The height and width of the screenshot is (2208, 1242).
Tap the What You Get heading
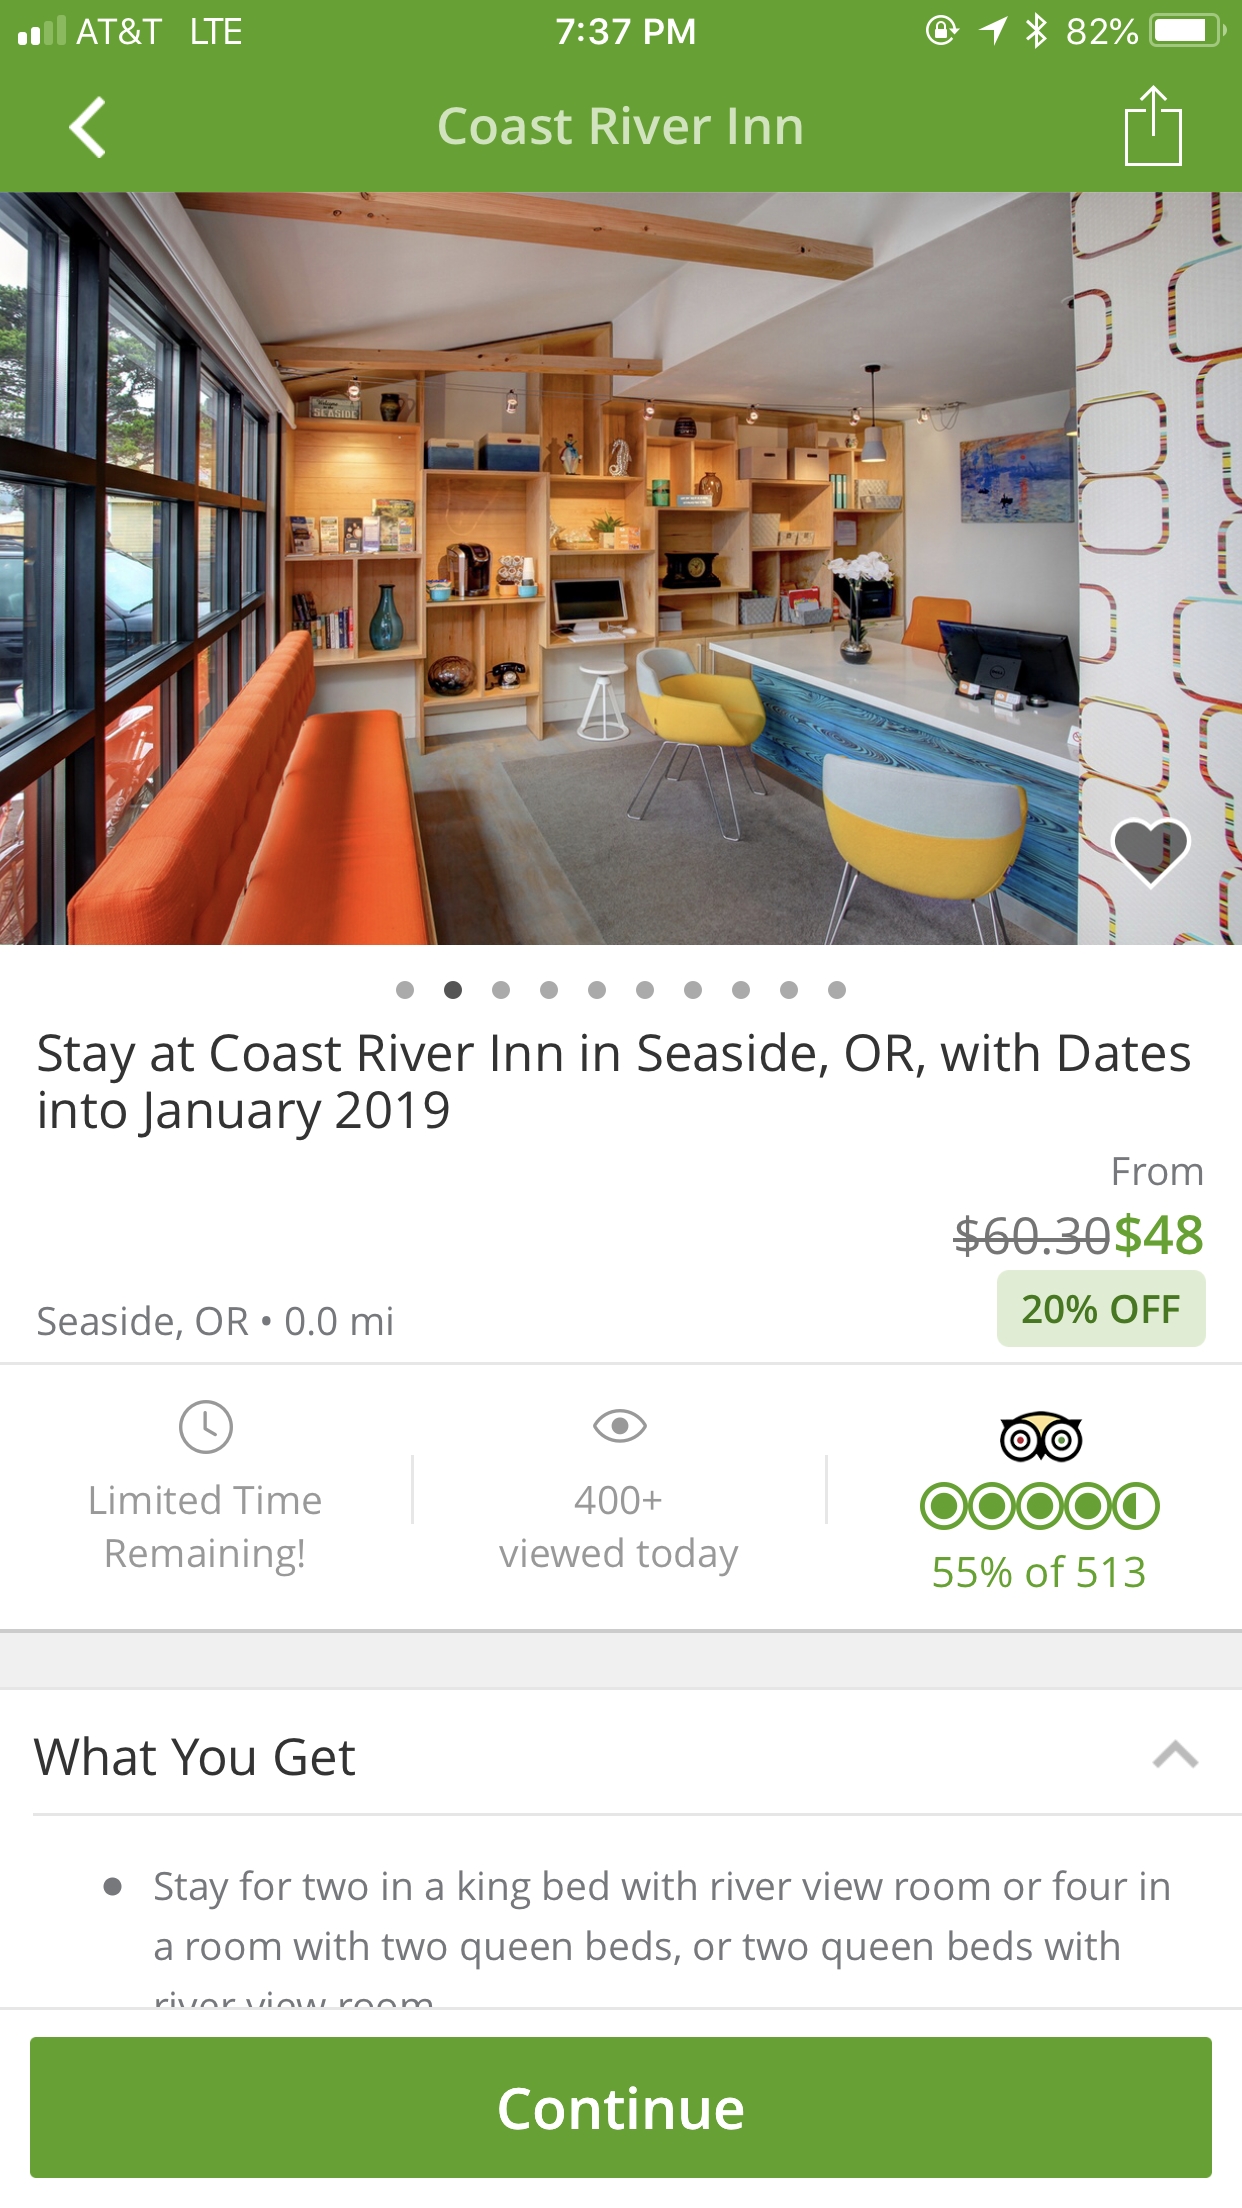tap(195, 1757)
